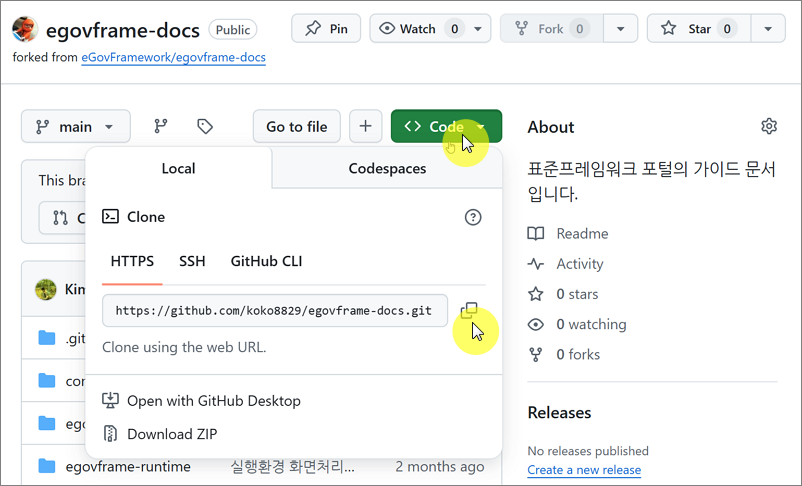Open the Watch options dropdown arrow
802x486 pixels.
(478, 29)
